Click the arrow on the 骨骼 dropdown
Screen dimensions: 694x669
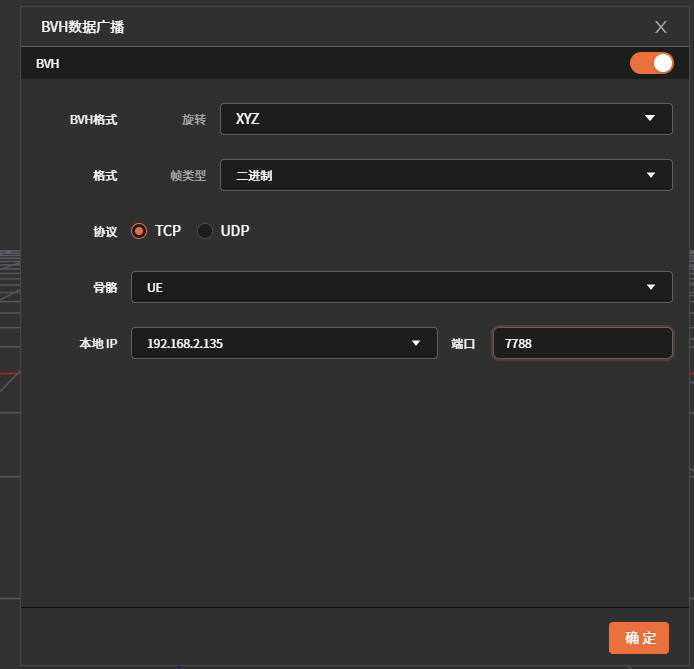[x=651, y=287]
